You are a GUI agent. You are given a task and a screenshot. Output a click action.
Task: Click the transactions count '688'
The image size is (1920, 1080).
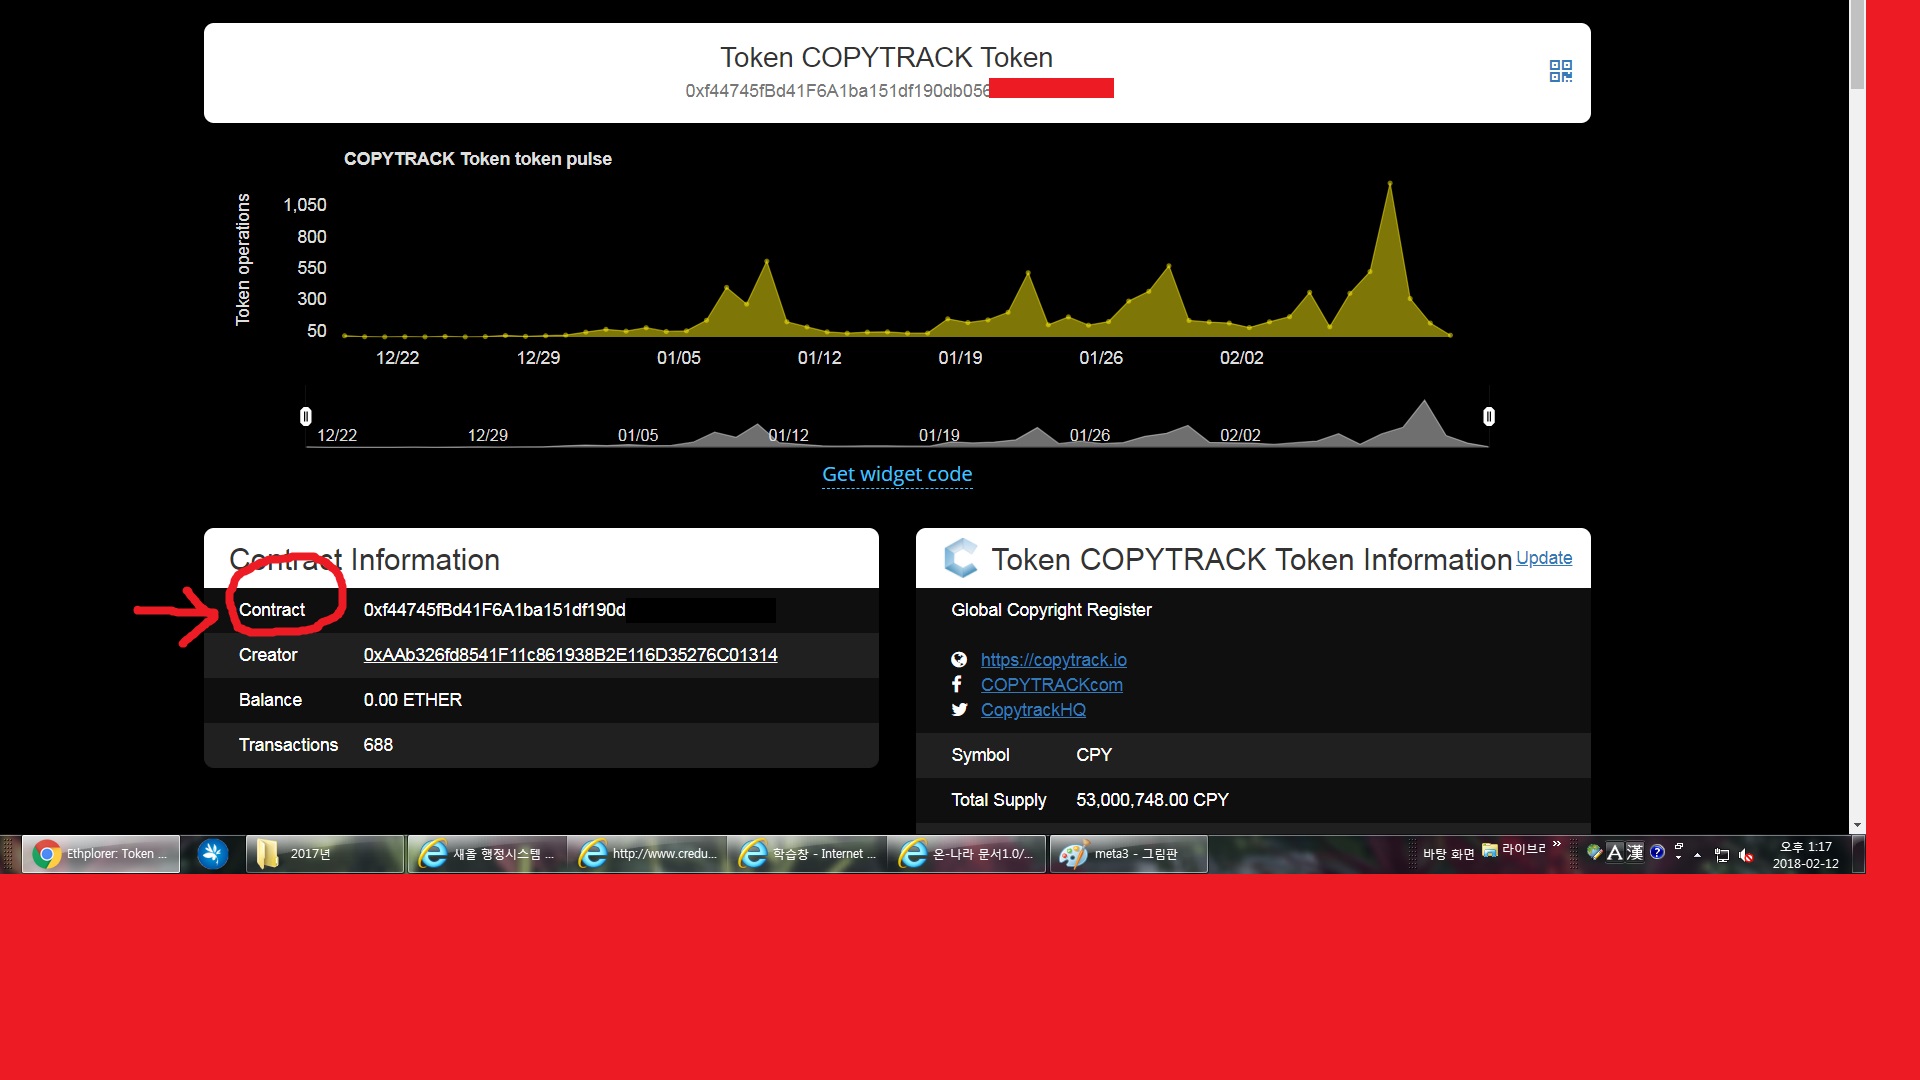378,745
